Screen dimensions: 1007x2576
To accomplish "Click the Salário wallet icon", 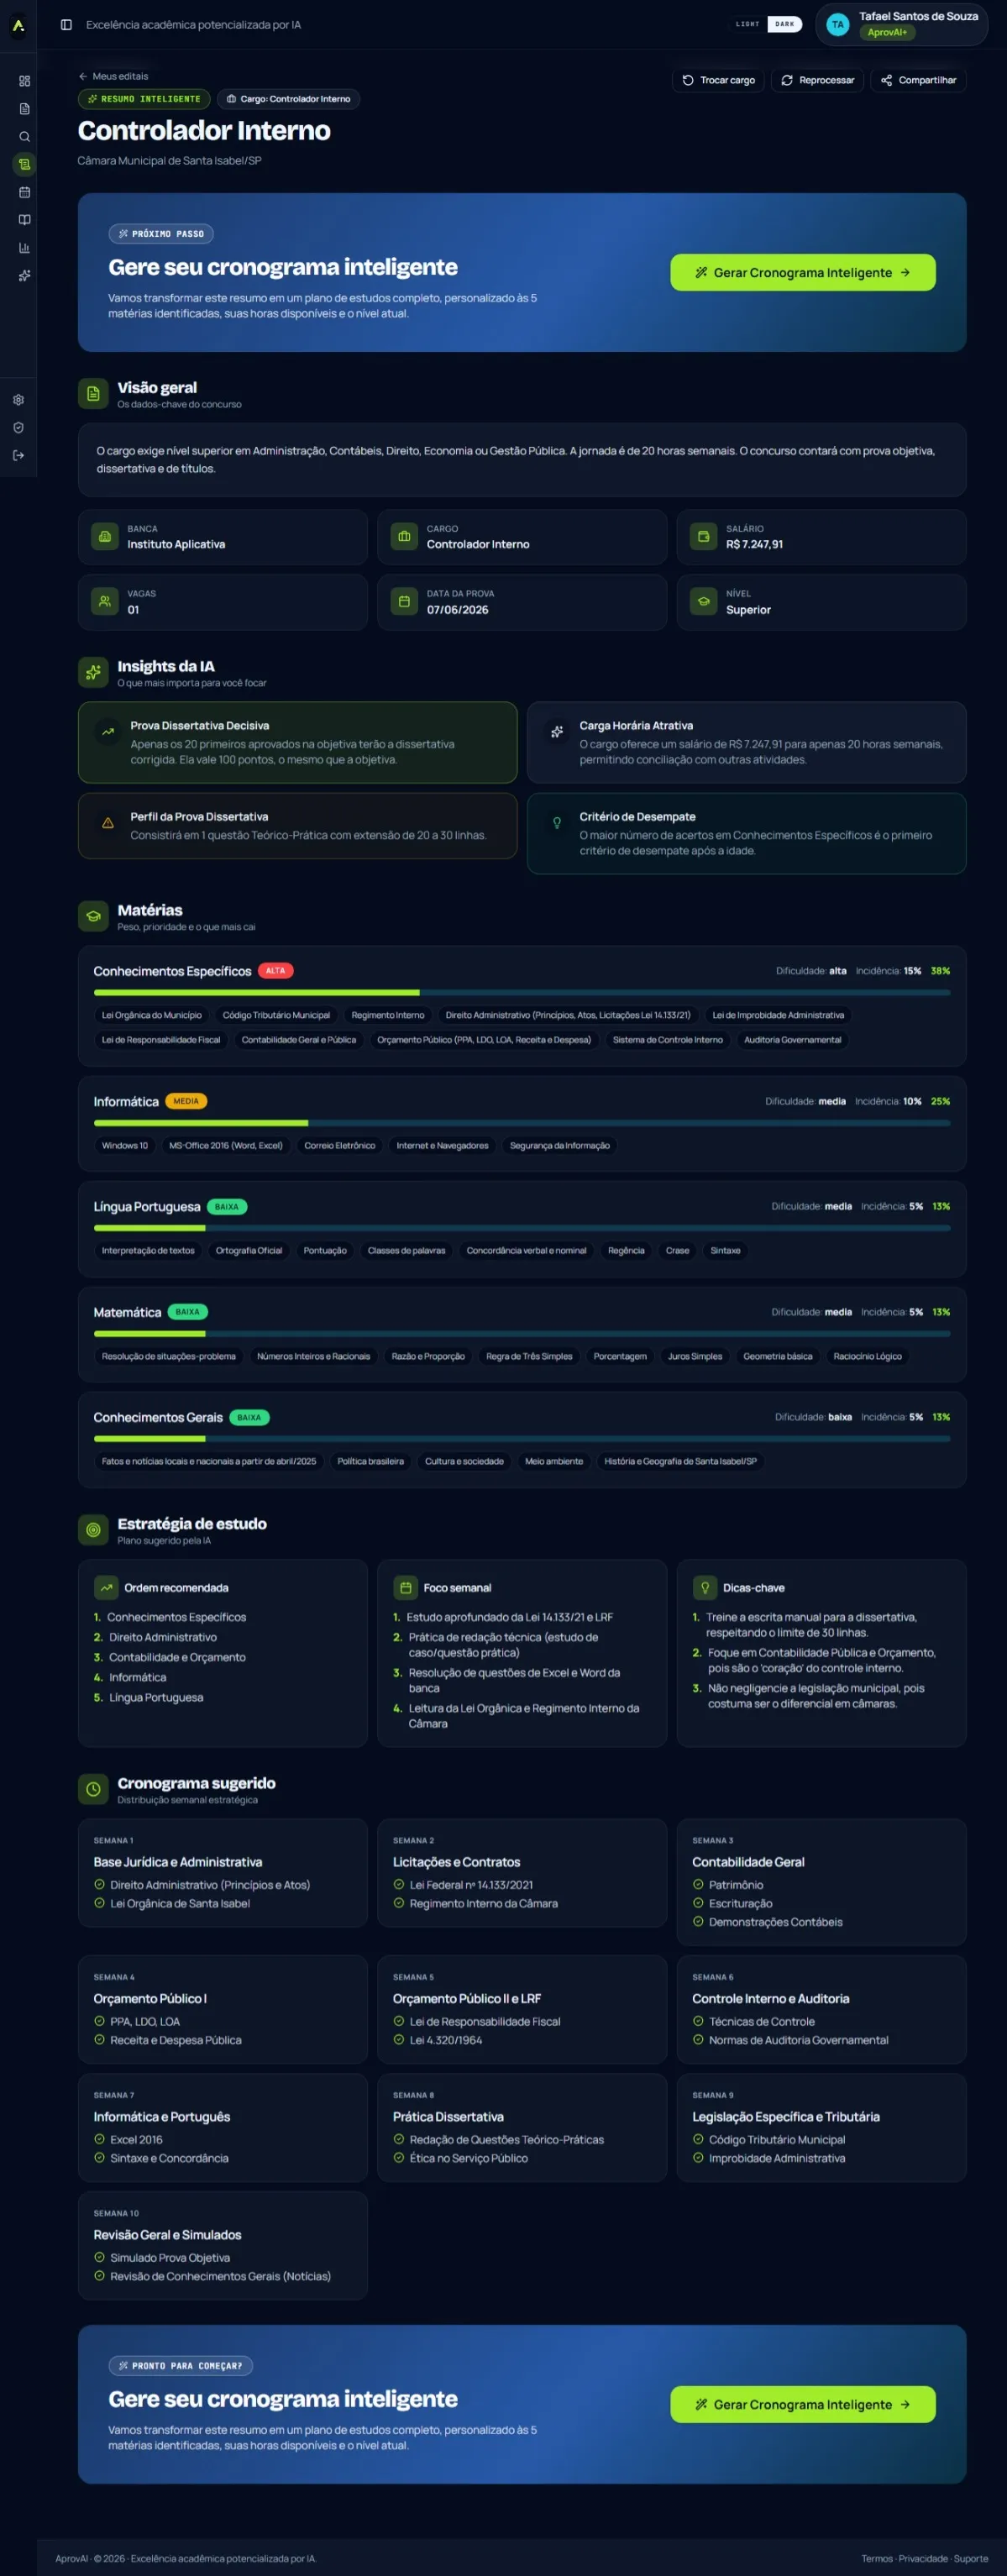I will click(x=704, y=537).
